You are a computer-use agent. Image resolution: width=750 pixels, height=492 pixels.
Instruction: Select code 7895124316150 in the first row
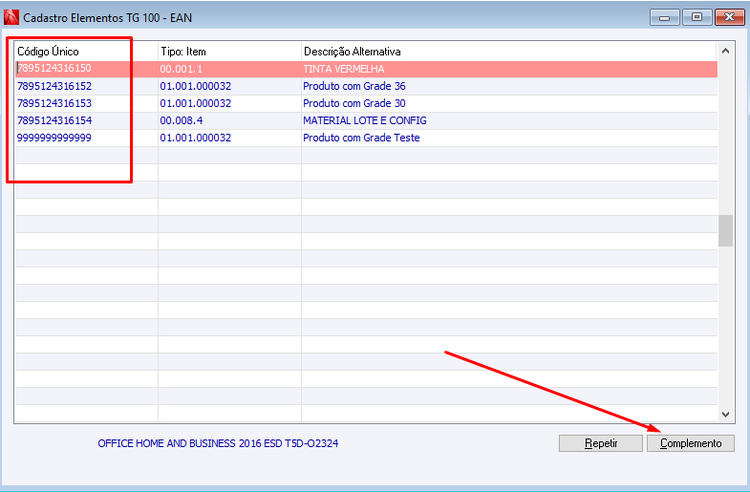54,68
